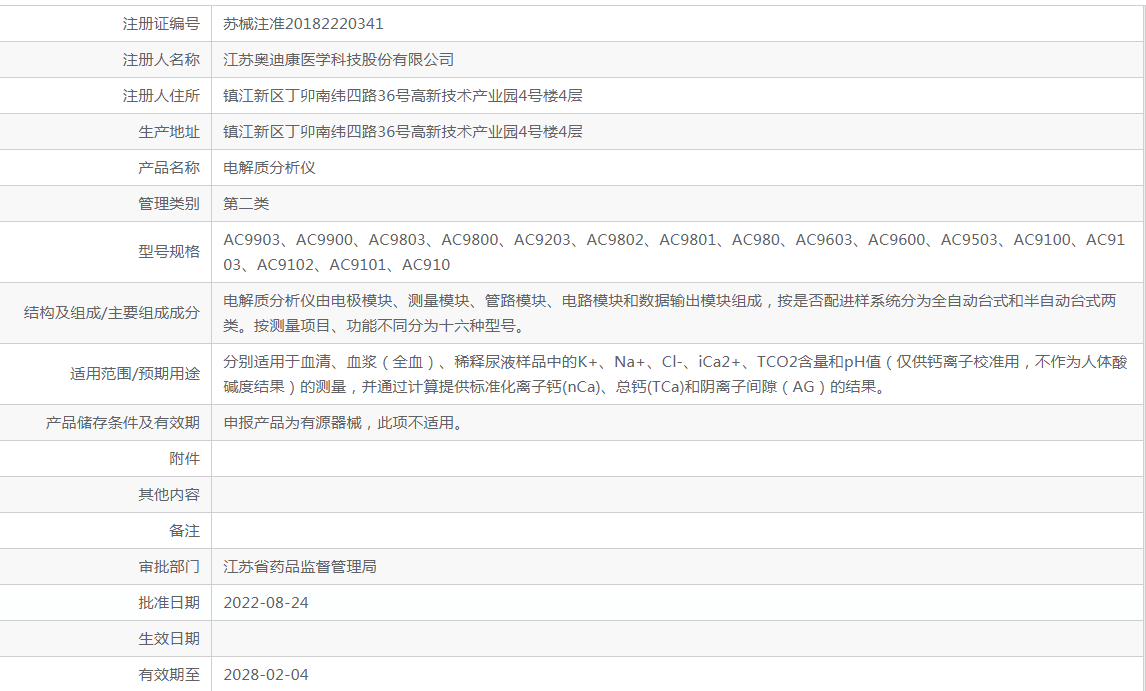Click the label 型号规格

coord(169,252)
